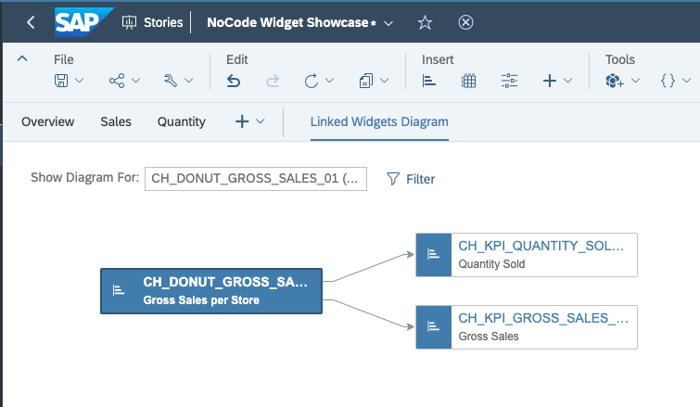700x407 pixels.
Task: Insert a chart with chart icon
Action: (429, 81)
